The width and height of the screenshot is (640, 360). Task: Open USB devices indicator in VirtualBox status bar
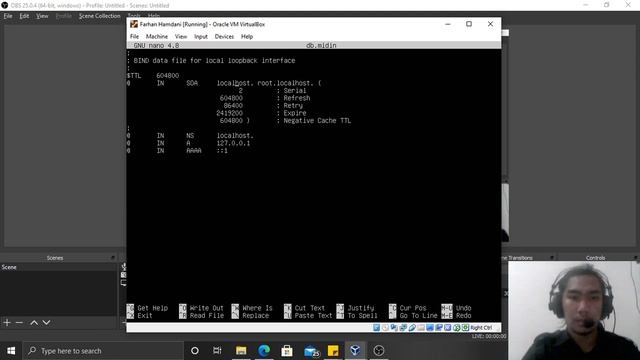point(412,327)
